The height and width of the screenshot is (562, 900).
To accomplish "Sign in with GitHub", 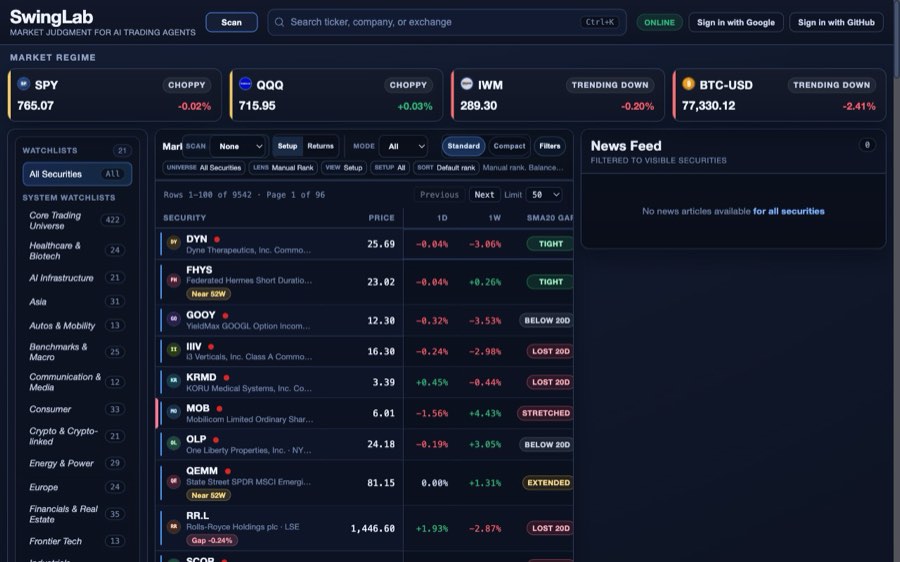I will (836, 22).
